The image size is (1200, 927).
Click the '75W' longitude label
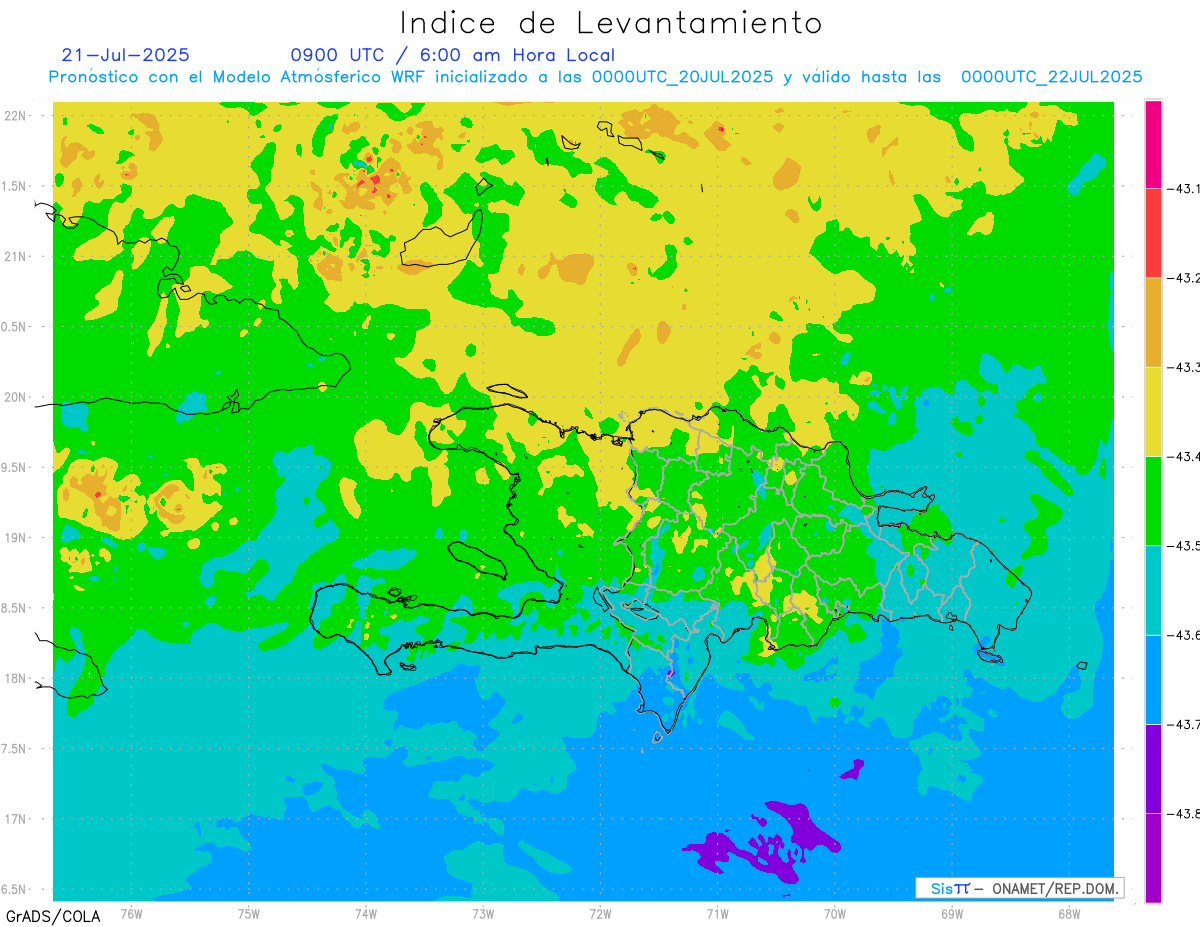[249, 913]
